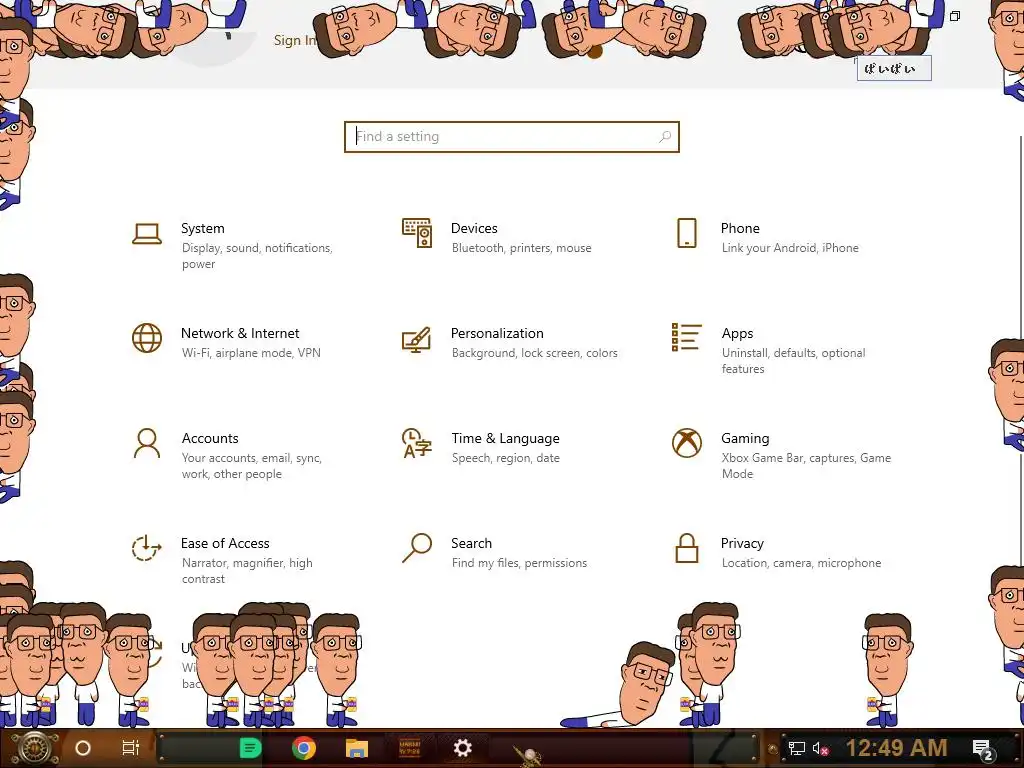Open the Privacy title
The width and height of the screenshot is (1024, 768).
point(742,543)
